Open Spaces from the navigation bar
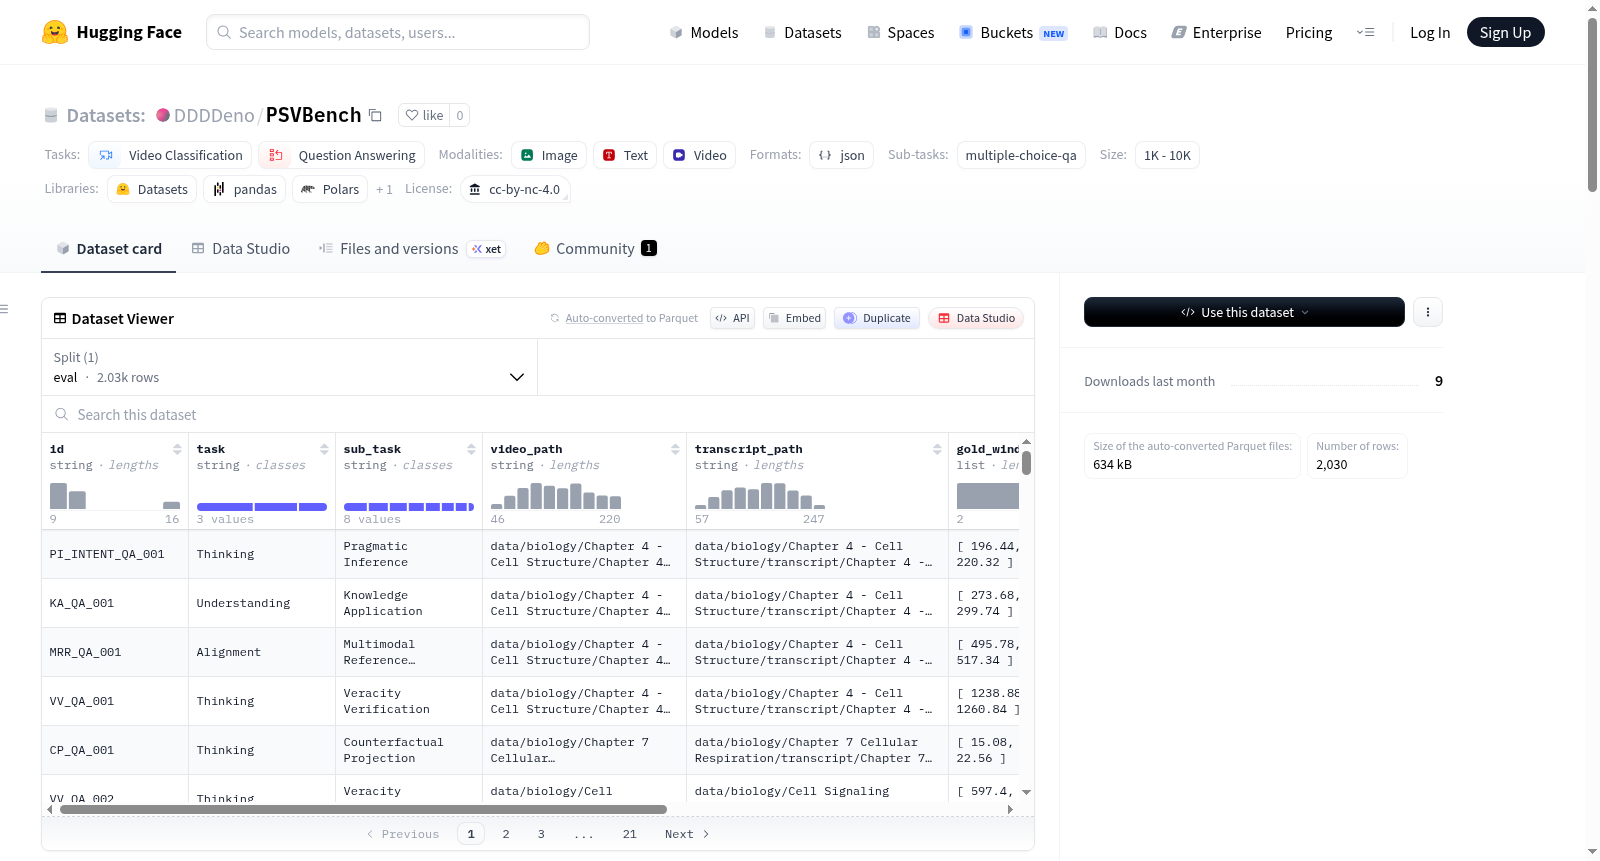 (x=901, y=32)
